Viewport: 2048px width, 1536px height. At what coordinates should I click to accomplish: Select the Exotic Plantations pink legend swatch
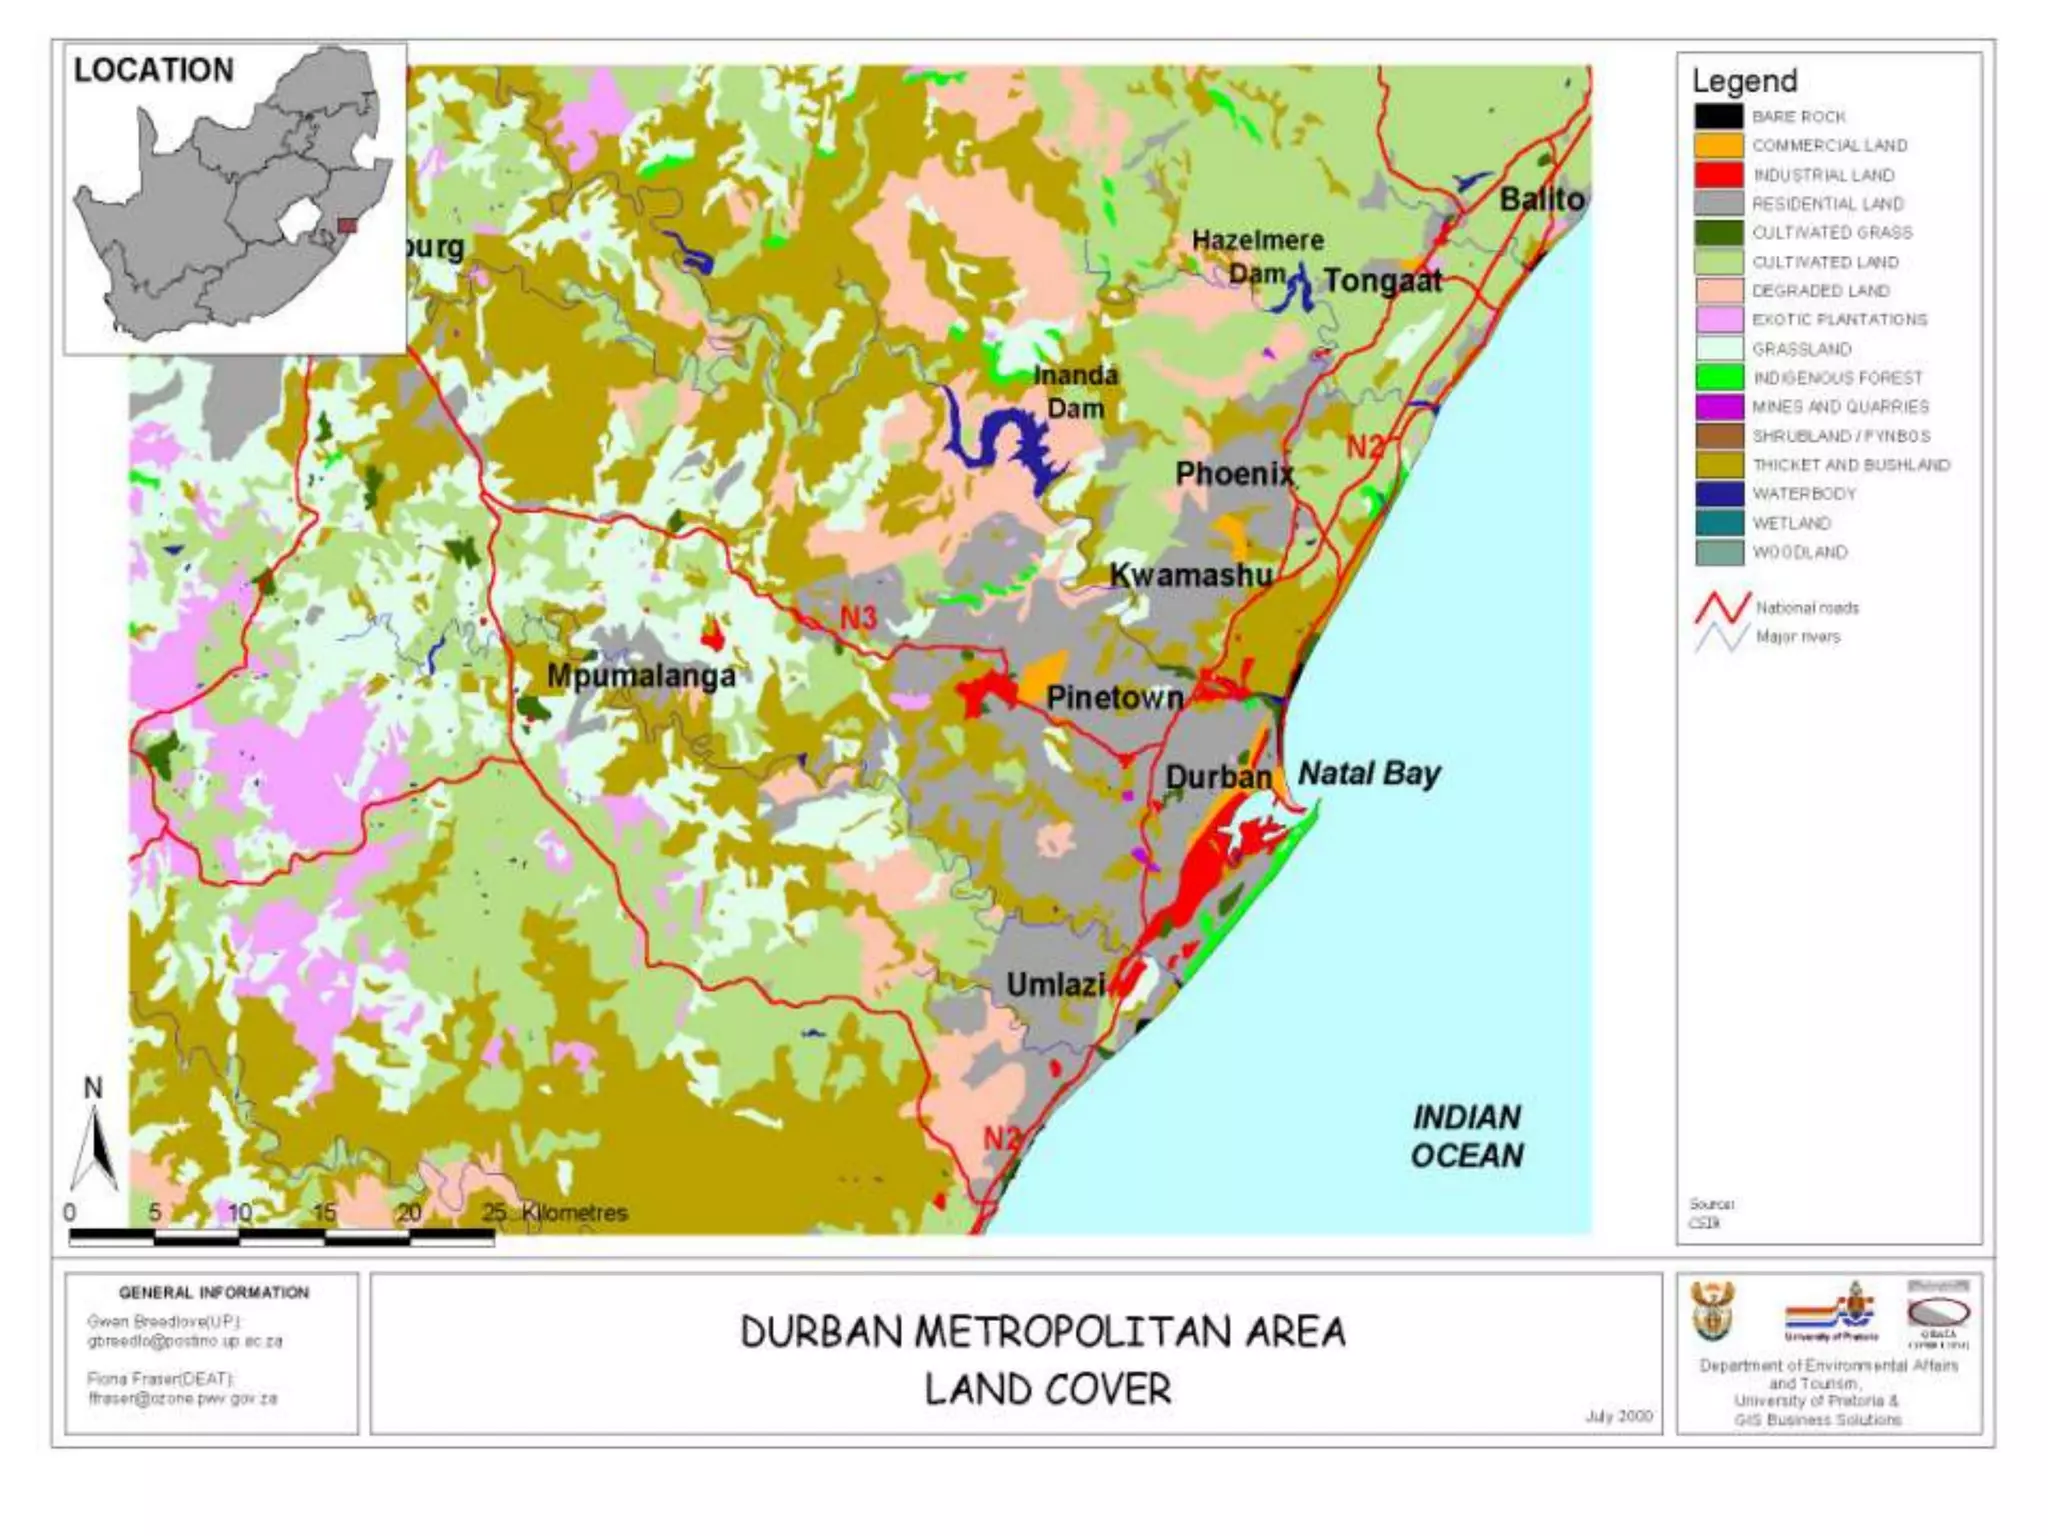1718,320
